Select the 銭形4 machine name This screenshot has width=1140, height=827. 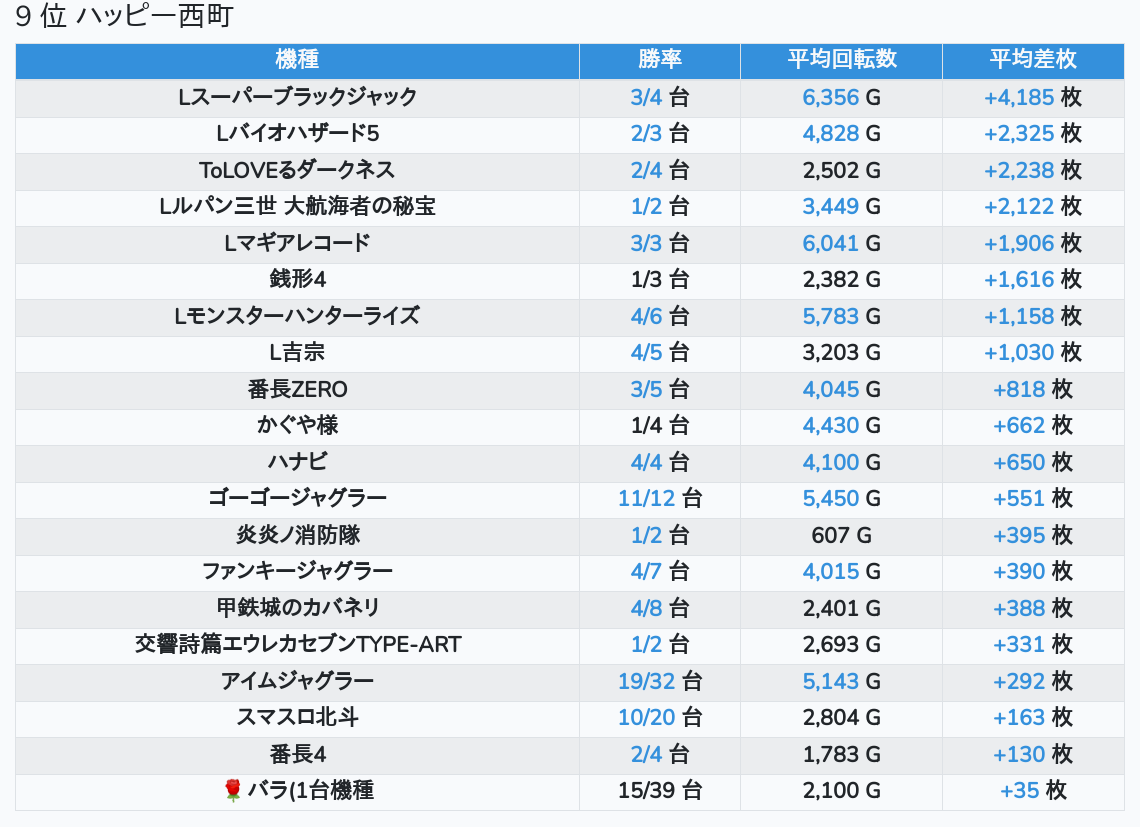297,279
